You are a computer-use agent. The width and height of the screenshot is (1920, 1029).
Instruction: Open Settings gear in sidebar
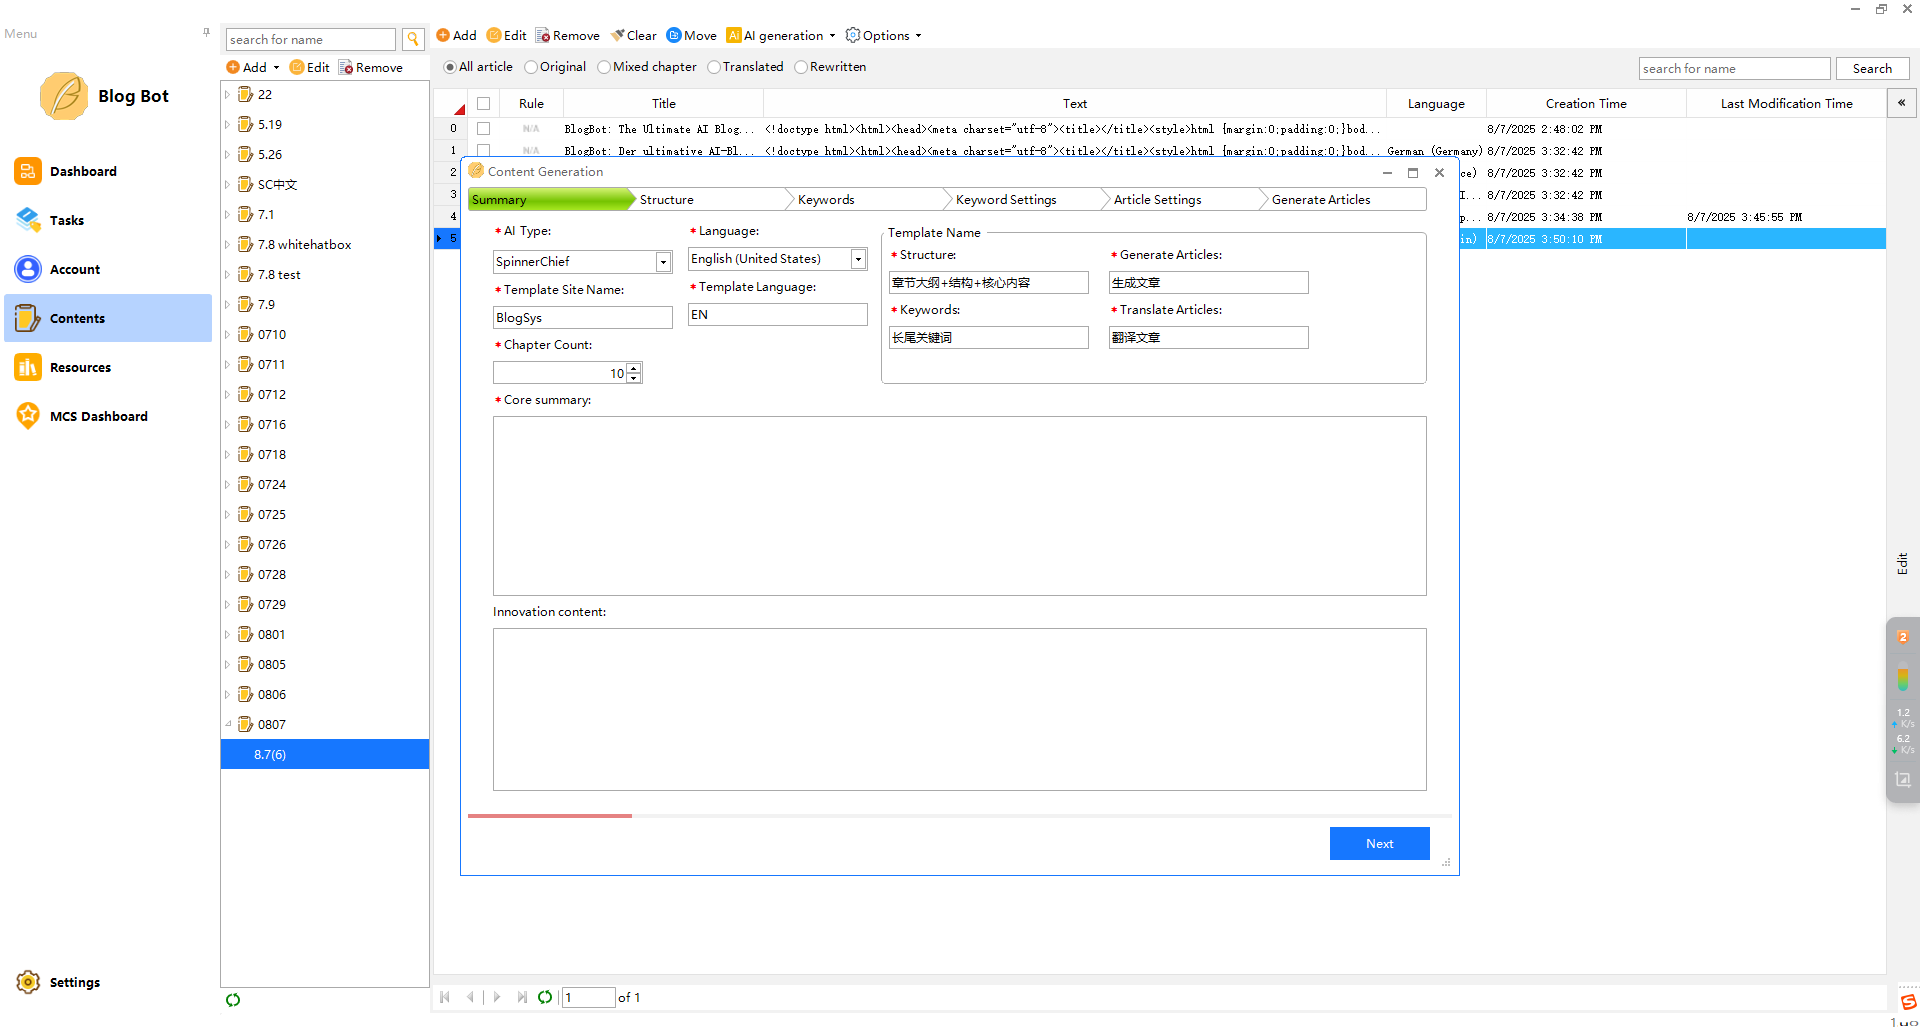28,982
